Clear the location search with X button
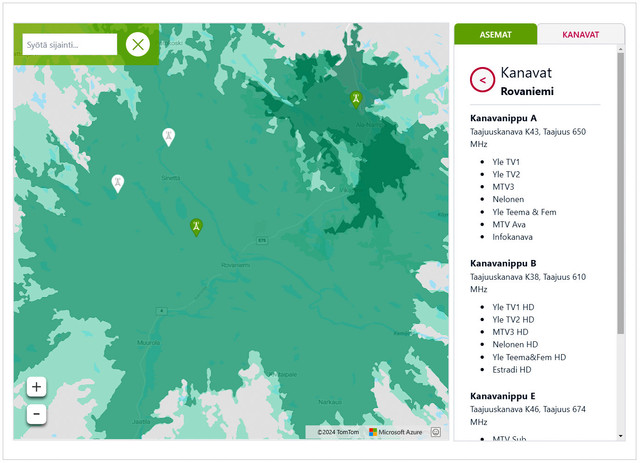 (x=138, y=45)
